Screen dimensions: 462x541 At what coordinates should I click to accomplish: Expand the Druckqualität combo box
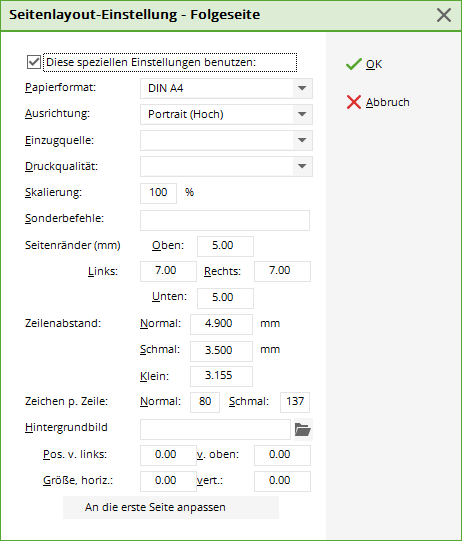(x=226, y=166)
